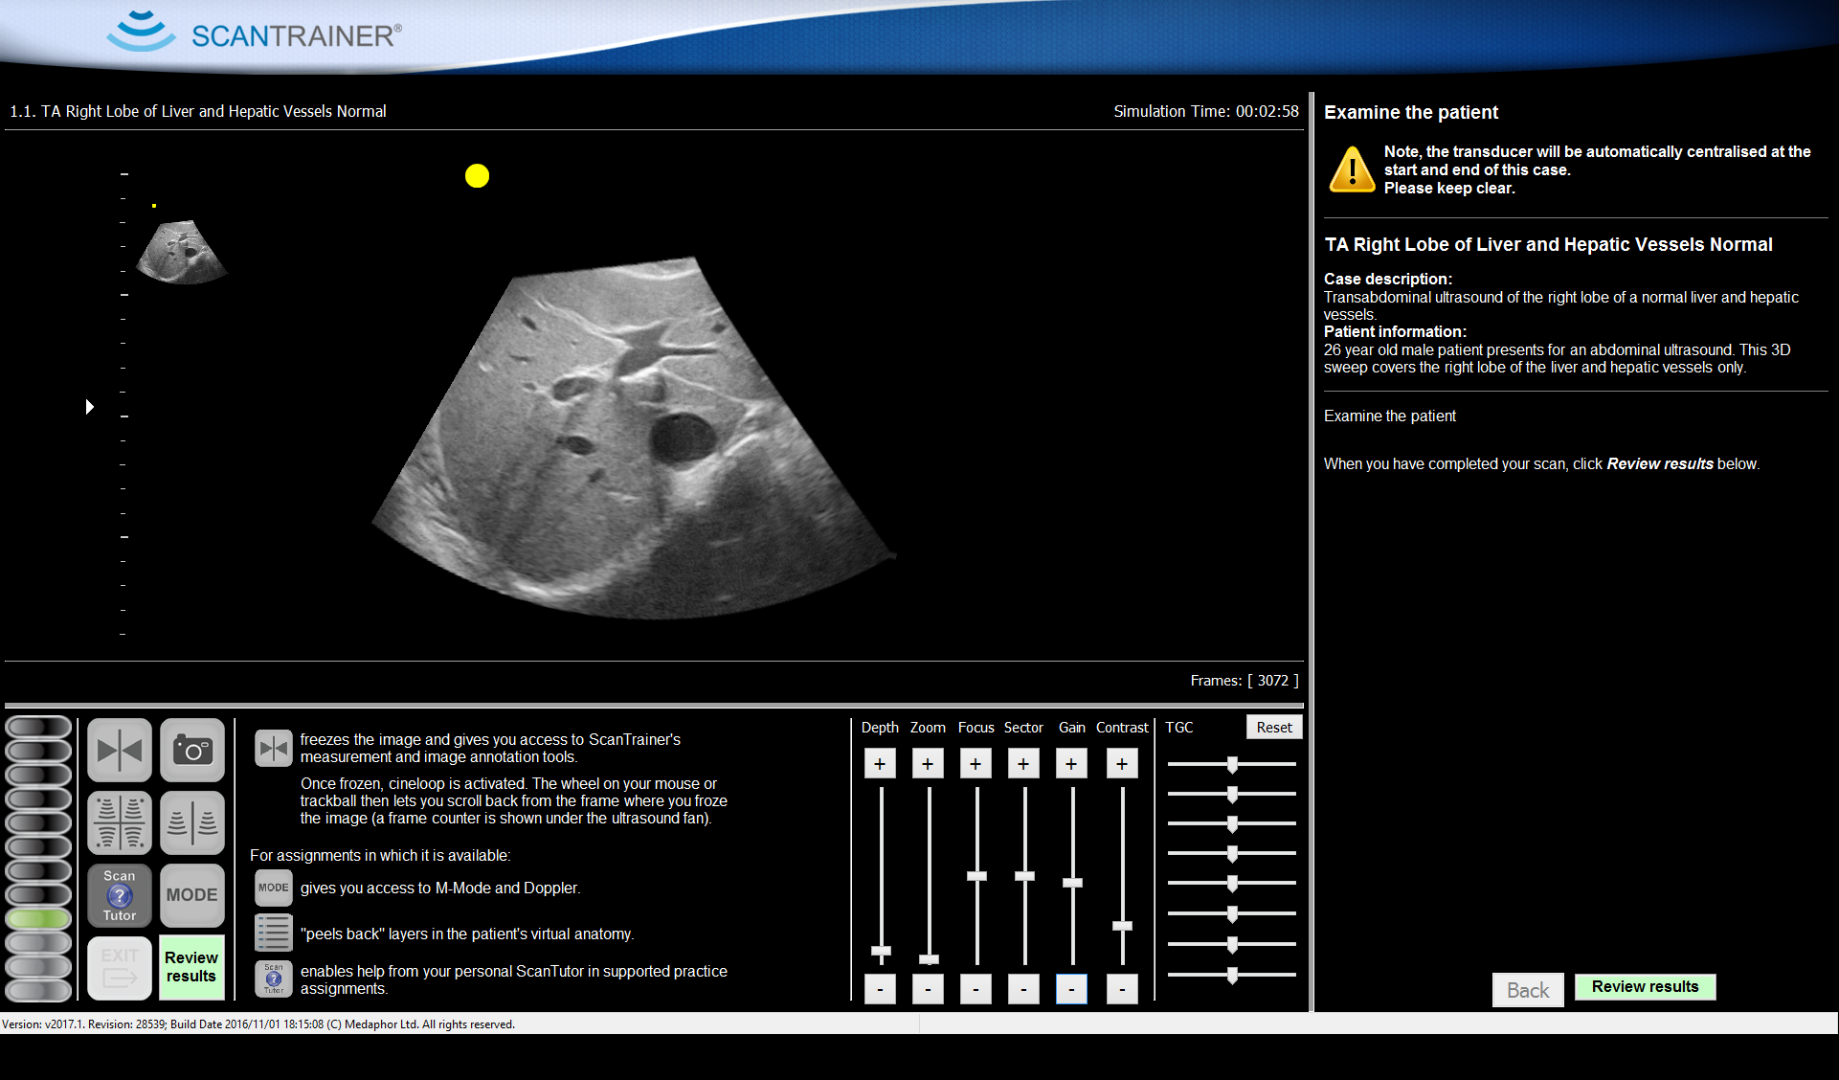Viewport: 1839px width, 1080px height.
Task: Click the greyed-out EXIT button
Action: [119, 968]
